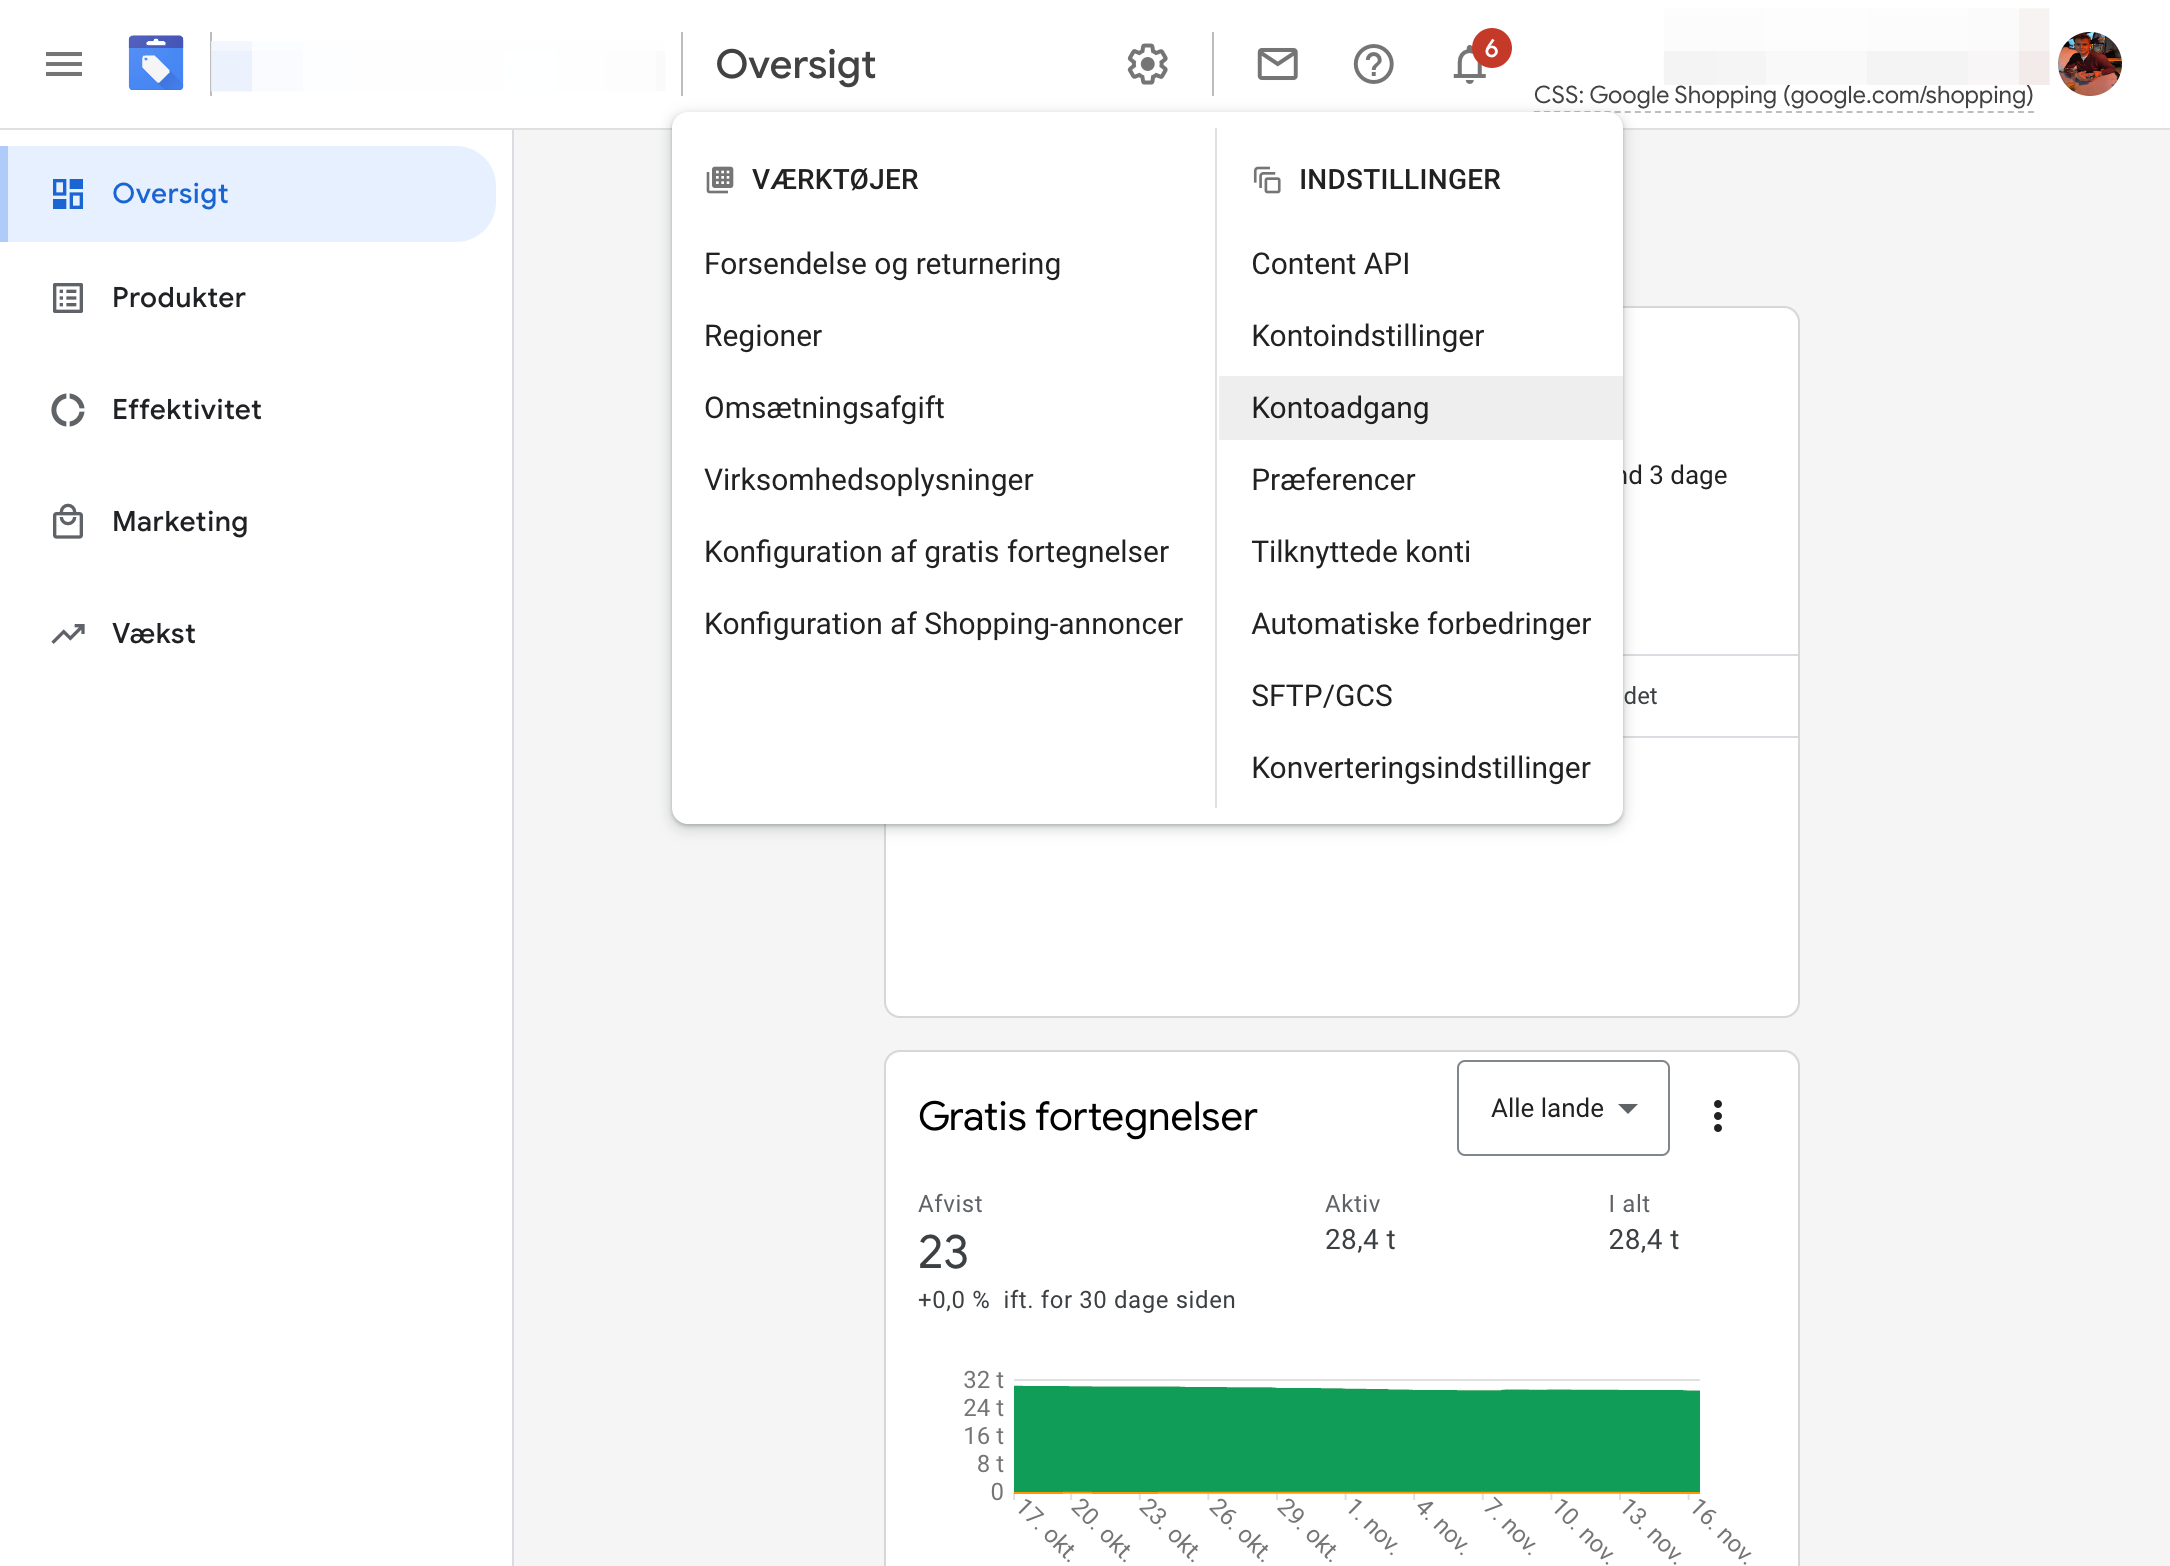
Task: Open Konfiguration af Shopping-annoncer
Action: (x=943, y=624)
